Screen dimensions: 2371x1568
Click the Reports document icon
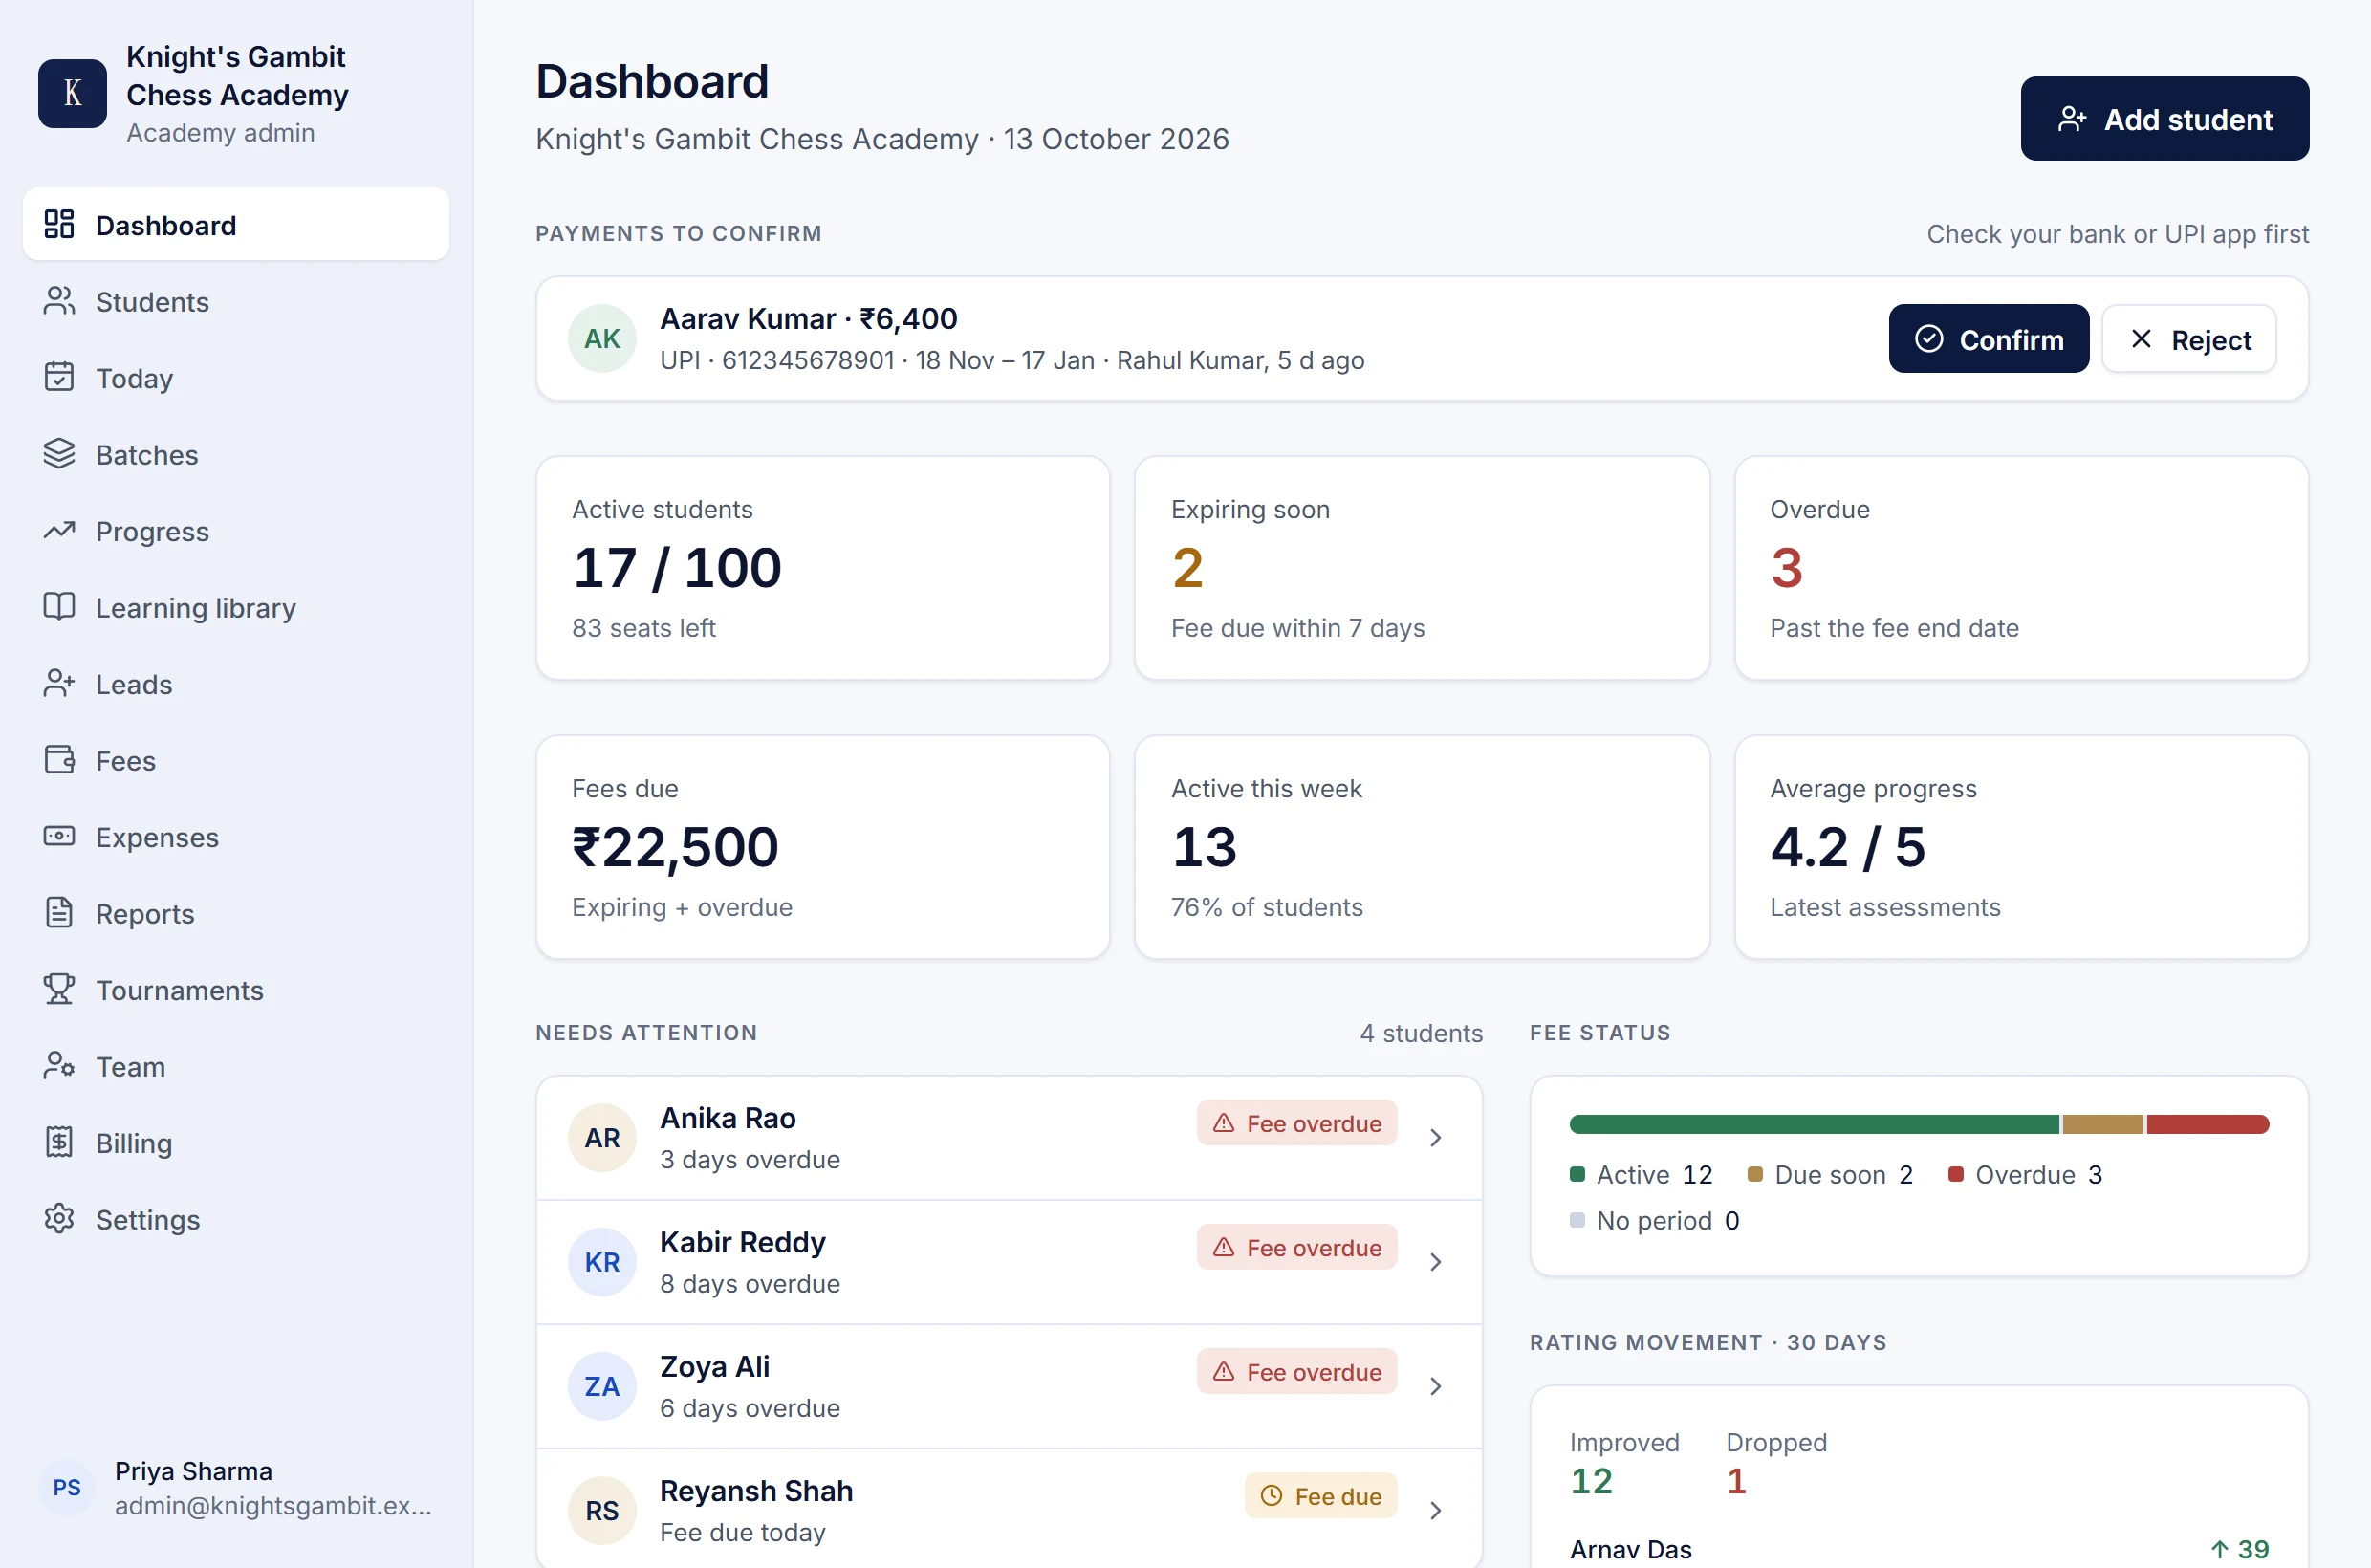[x=59, y=913]
